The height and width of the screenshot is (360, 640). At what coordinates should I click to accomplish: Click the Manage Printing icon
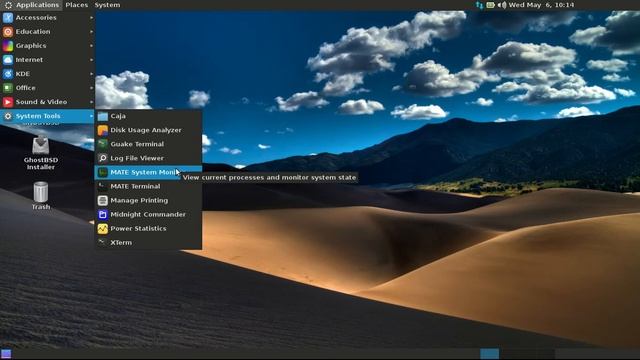(x=103, y=200)
